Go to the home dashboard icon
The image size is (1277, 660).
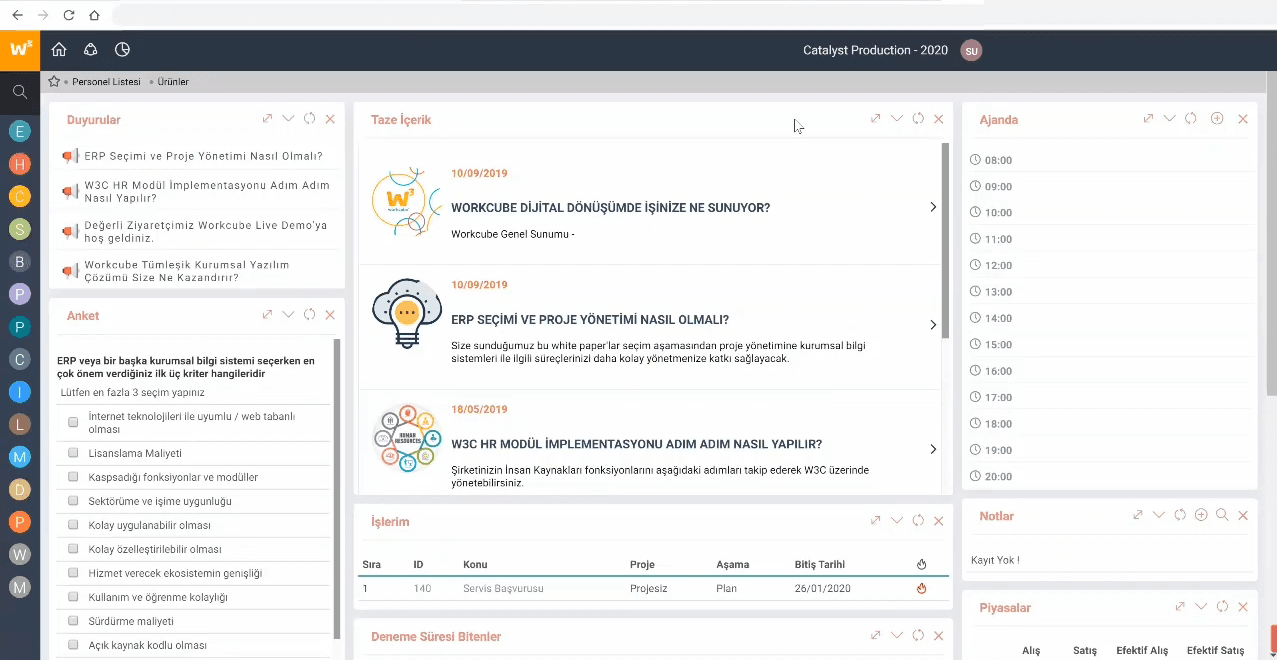point(59,49)
